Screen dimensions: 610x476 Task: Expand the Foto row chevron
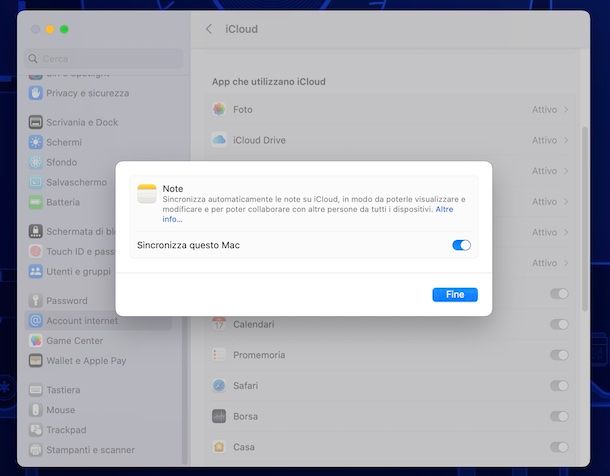click(x=566, y=110)
